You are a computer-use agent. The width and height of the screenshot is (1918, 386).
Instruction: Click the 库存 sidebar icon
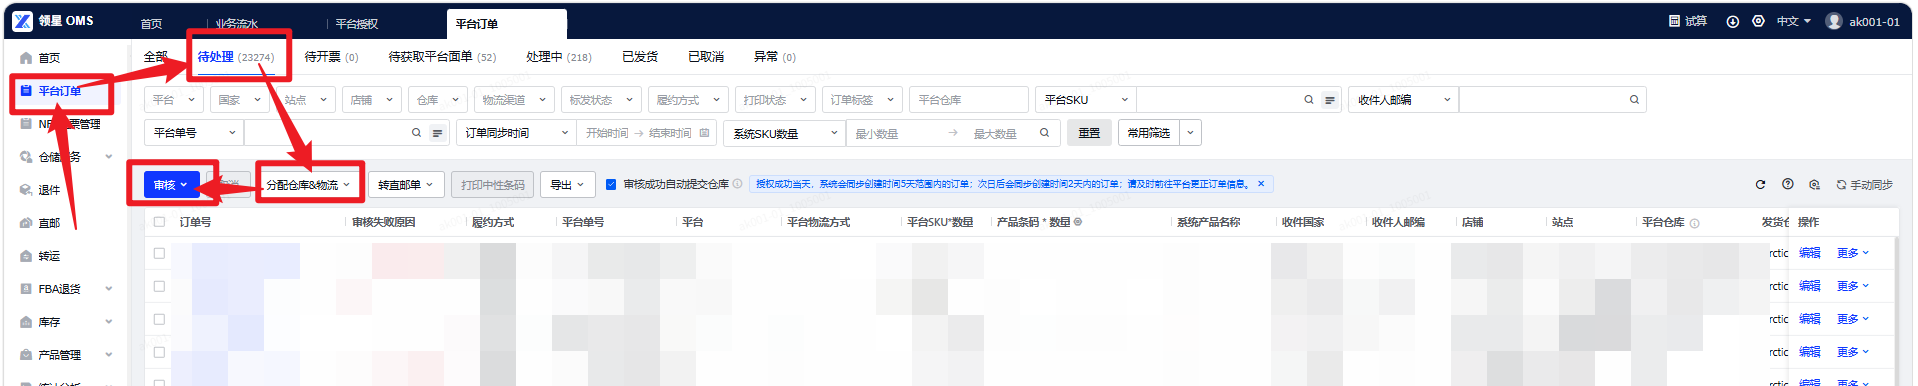click(26, 322)
